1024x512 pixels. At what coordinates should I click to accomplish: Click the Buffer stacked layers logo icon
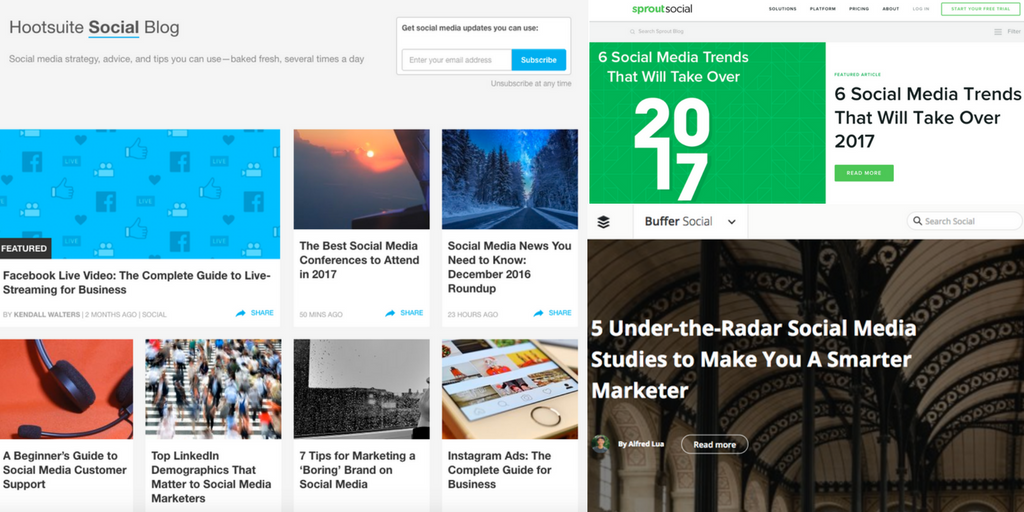pos(603,222)
